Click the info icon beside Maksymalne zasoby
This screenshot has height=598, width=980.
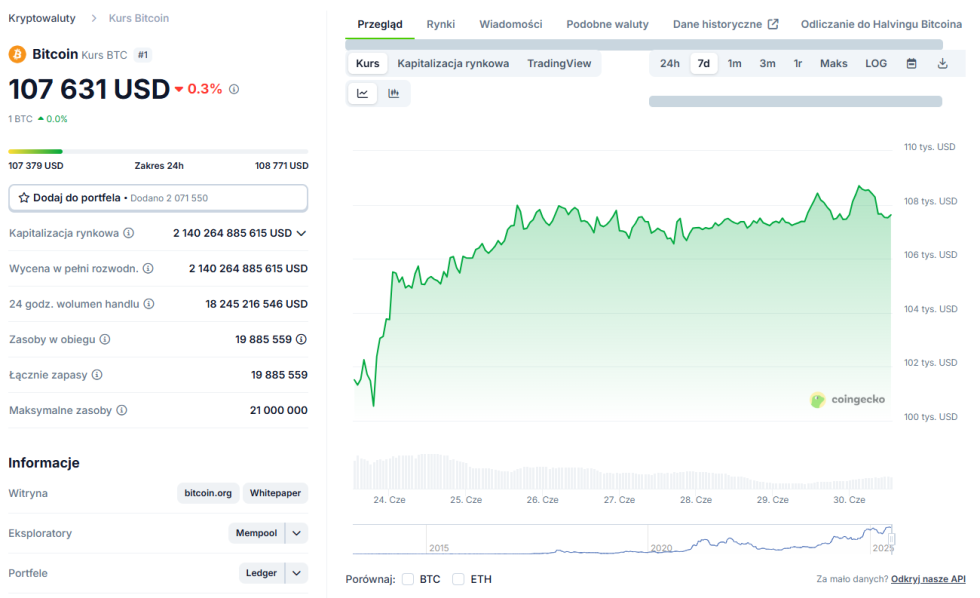pyautogui.click(x=122, y=410)
